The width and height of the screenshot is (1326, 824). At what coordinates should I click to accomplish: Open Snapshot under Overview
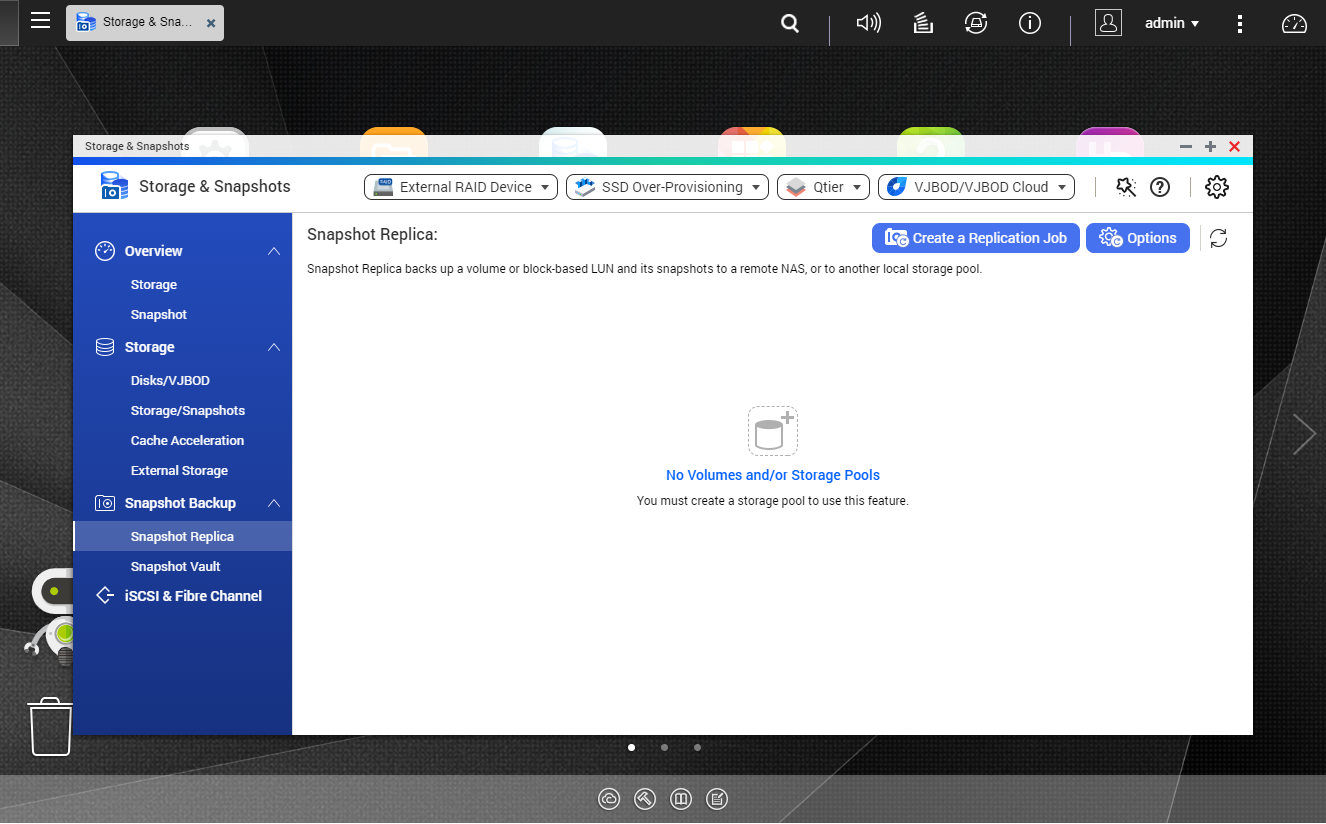pos(159,315)
